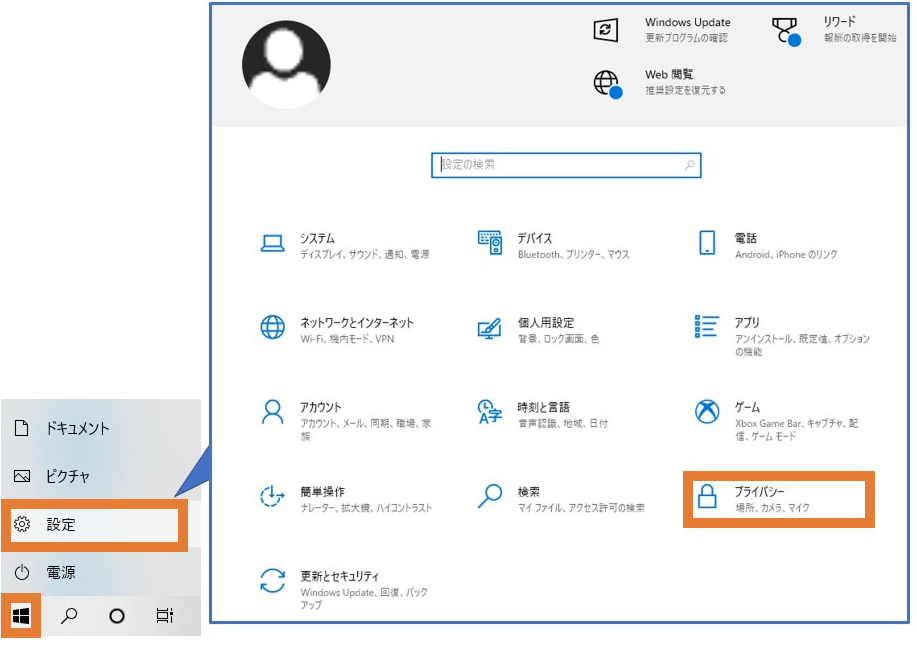Image resolution: width=917 pixels, height=645 pixels.
Task: Open the Accounts (アカウント) person icon
Action: 272,412
